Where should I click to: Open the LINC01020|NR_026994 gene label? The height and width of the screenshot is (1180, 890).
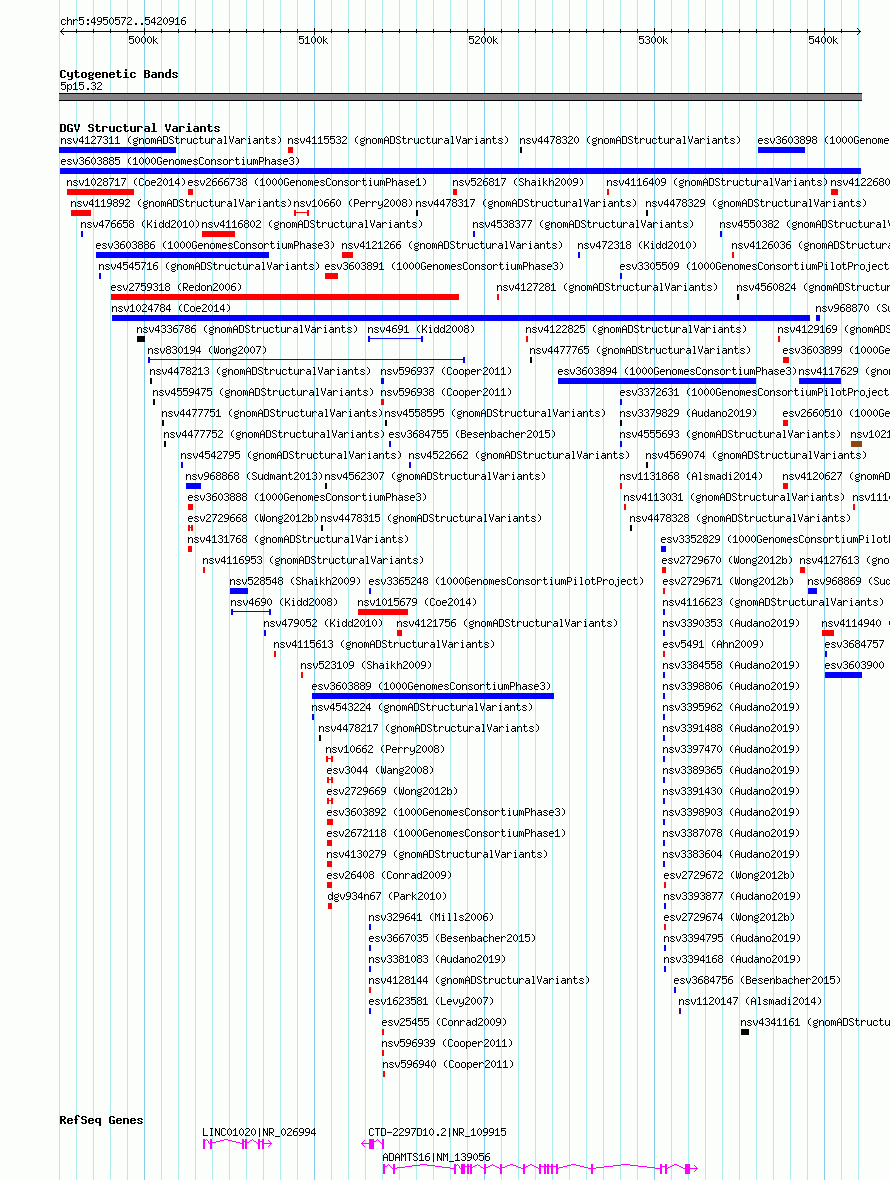tap(259, 1132)
